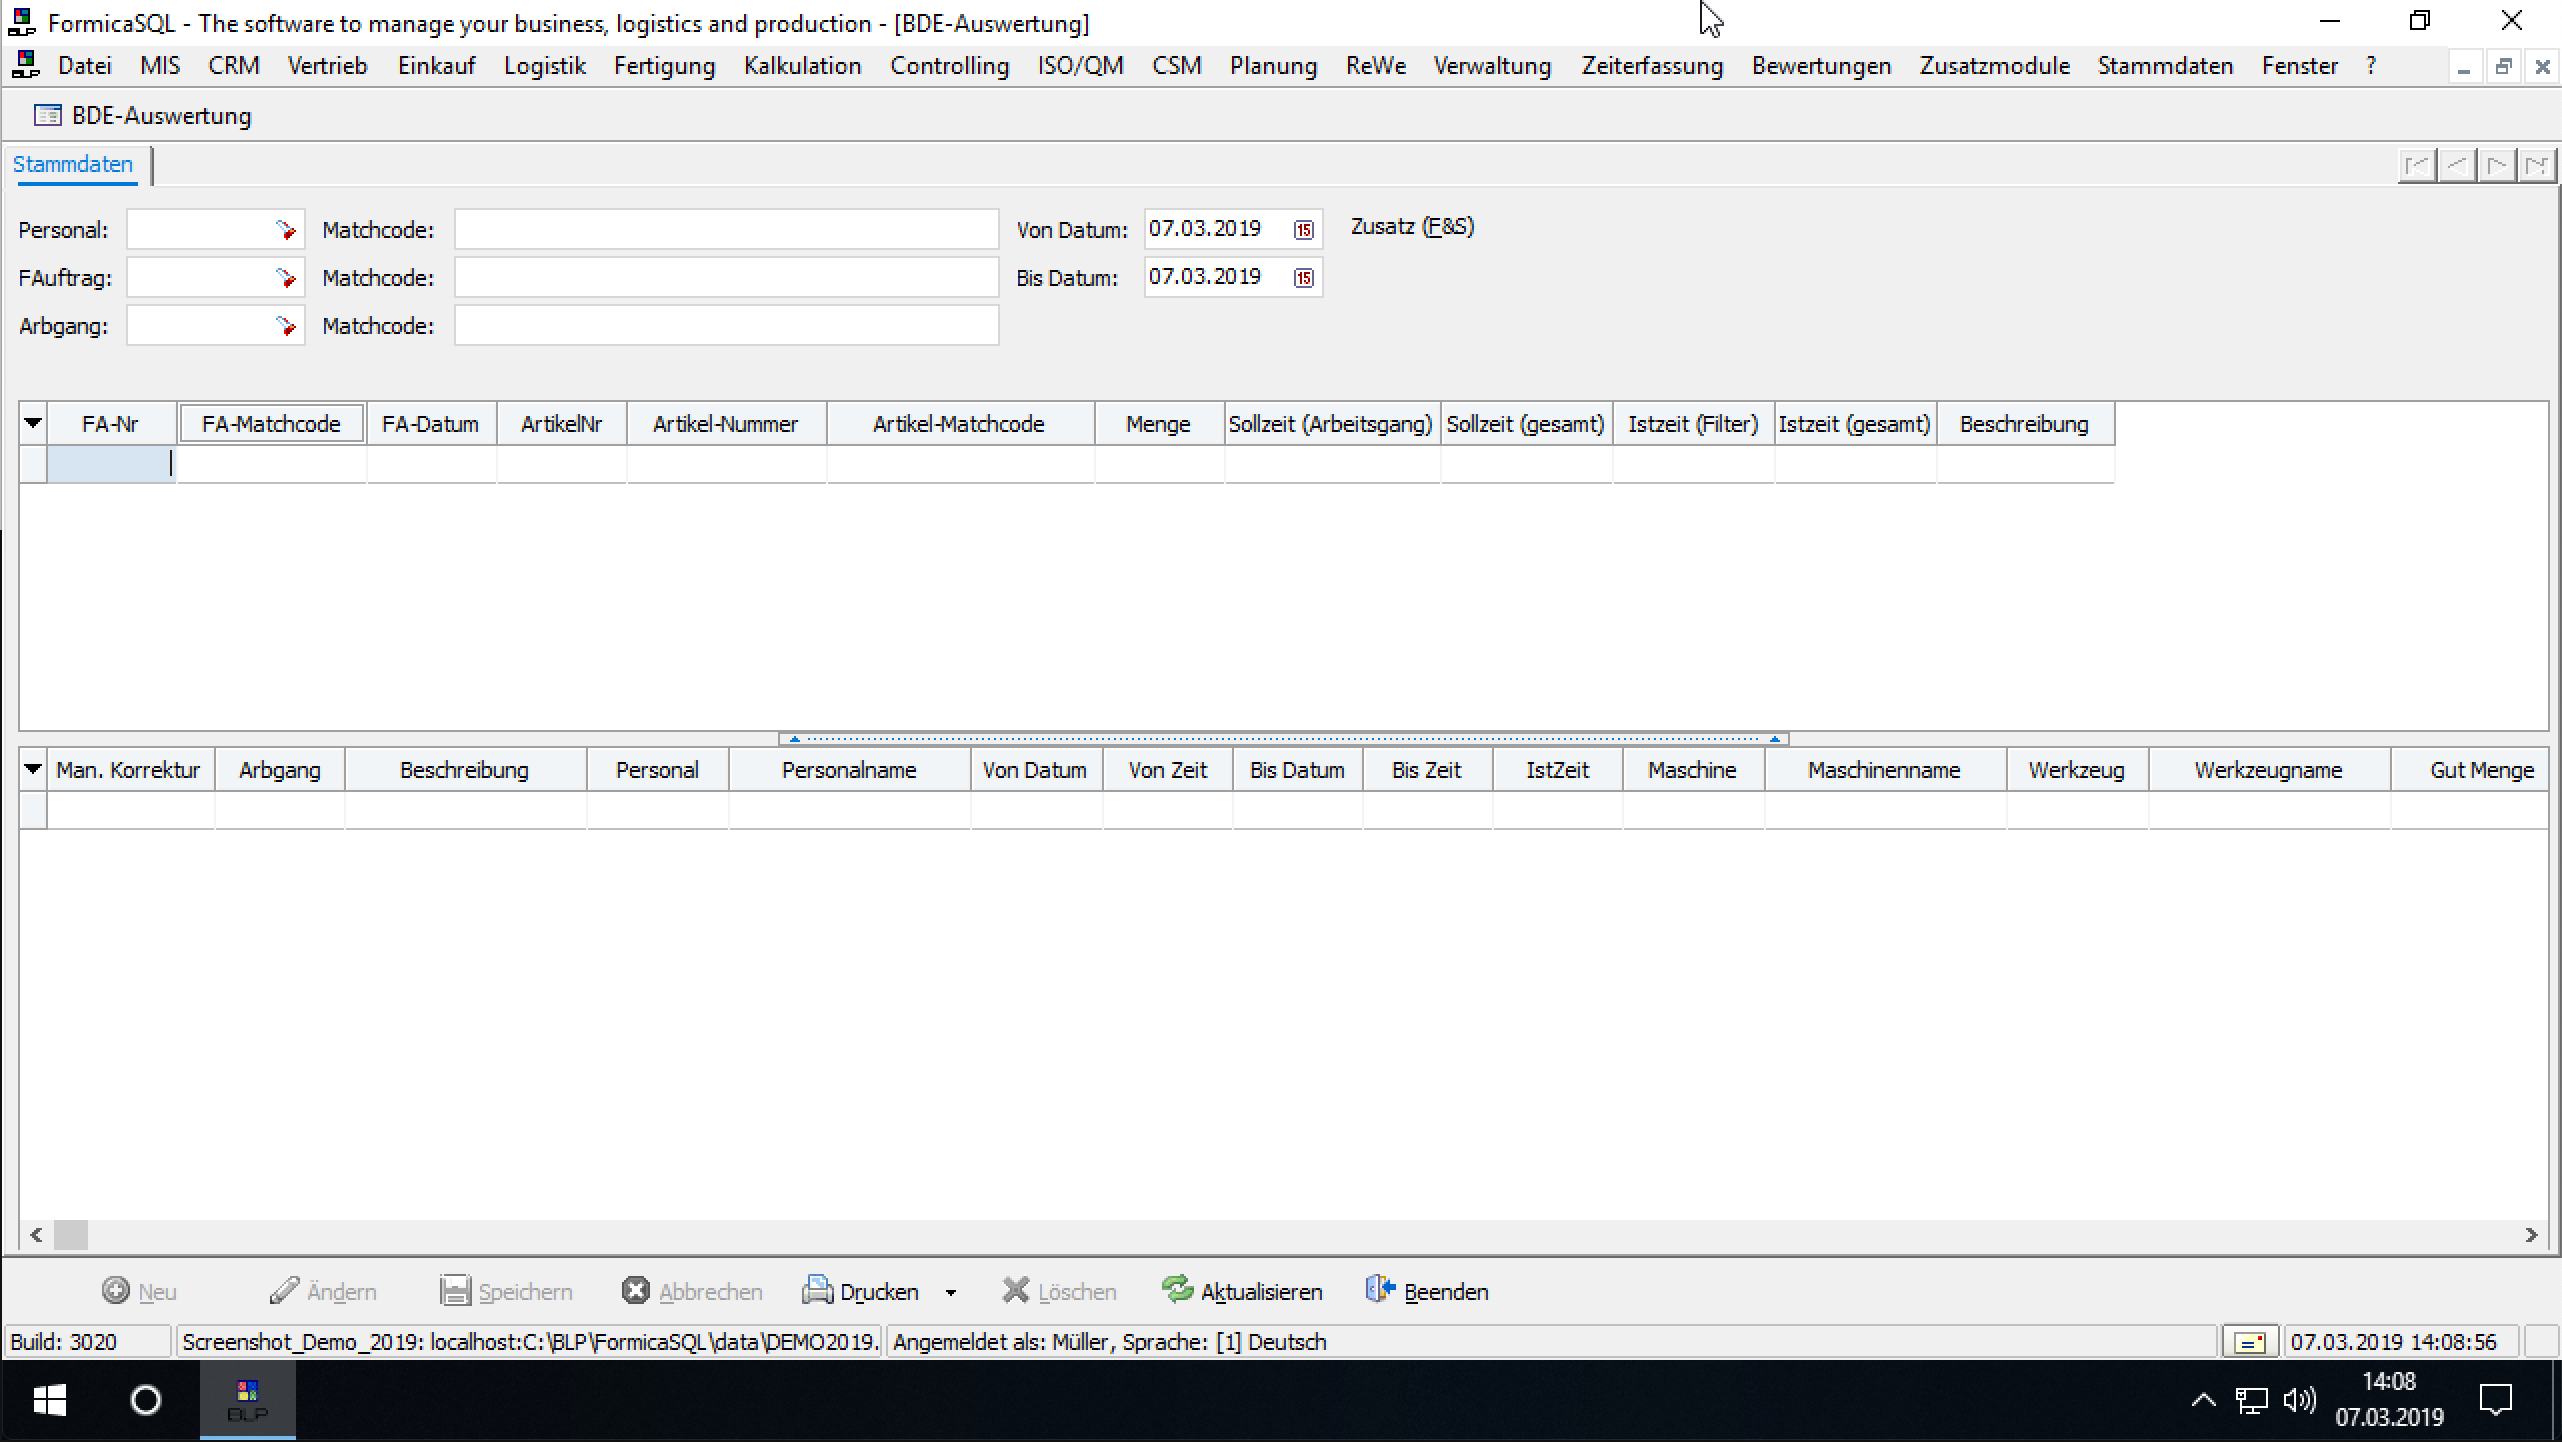Open the lower grid column selector triangle

point(33,770)
